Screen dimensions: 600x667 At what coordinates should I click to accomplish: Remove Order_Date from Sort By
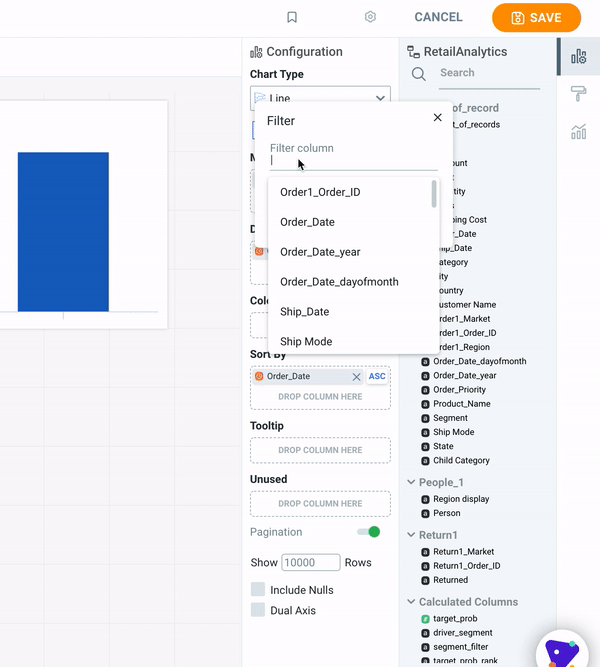pos(357,376)
